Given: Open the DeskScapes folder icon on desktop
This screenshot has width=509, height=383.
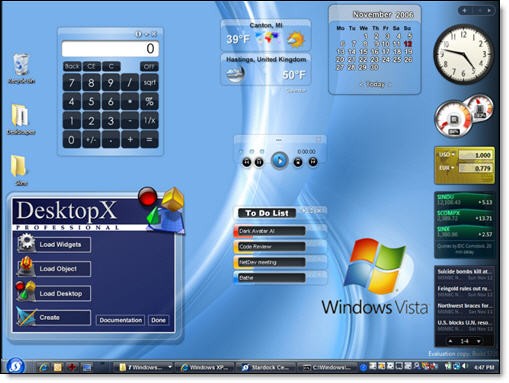Looking at the screenshot, I should 21,119.
